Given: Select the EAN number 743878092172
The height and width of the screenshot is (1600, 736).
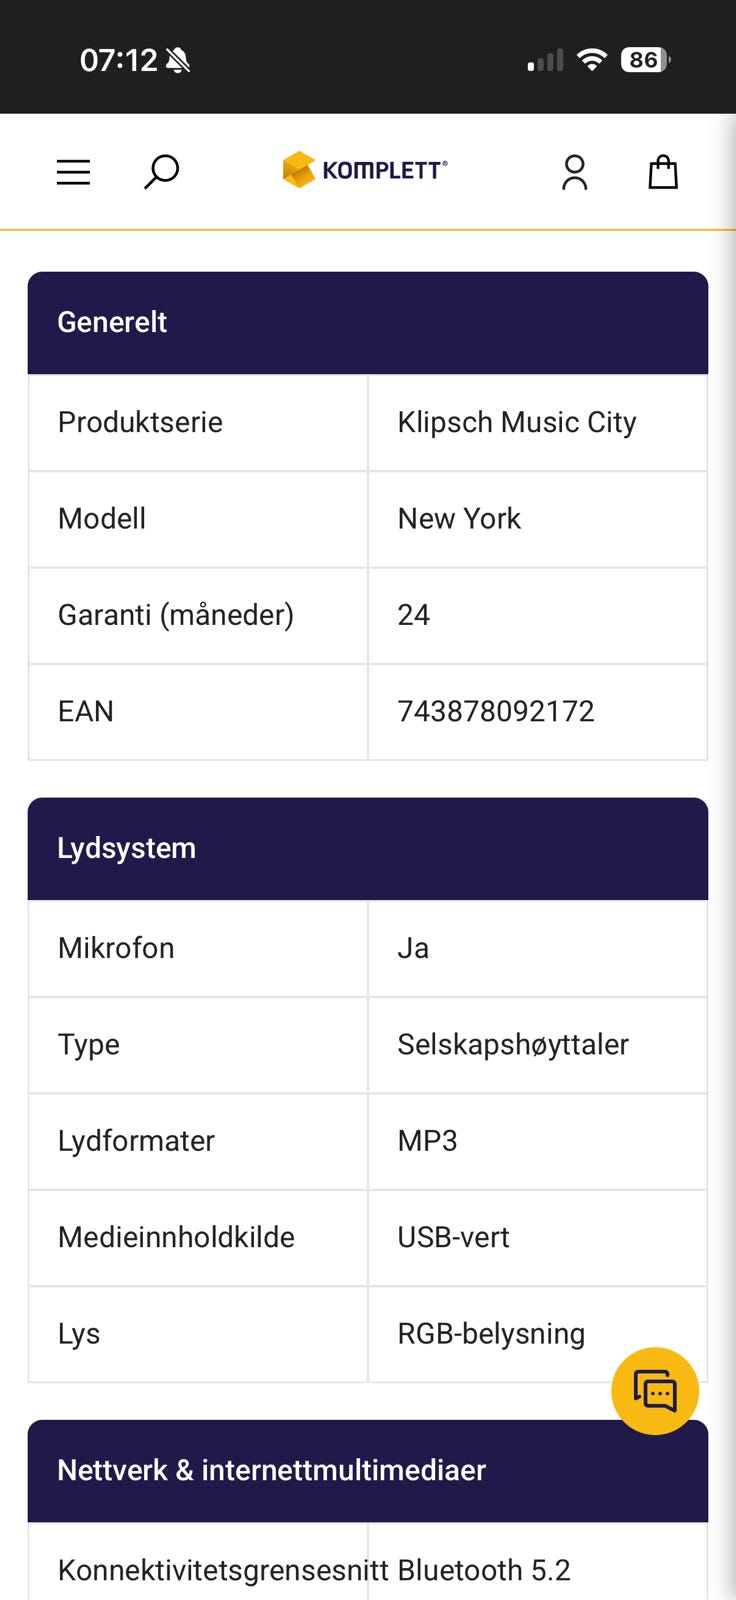Looking at the screenshot, I should coord(496,712).
